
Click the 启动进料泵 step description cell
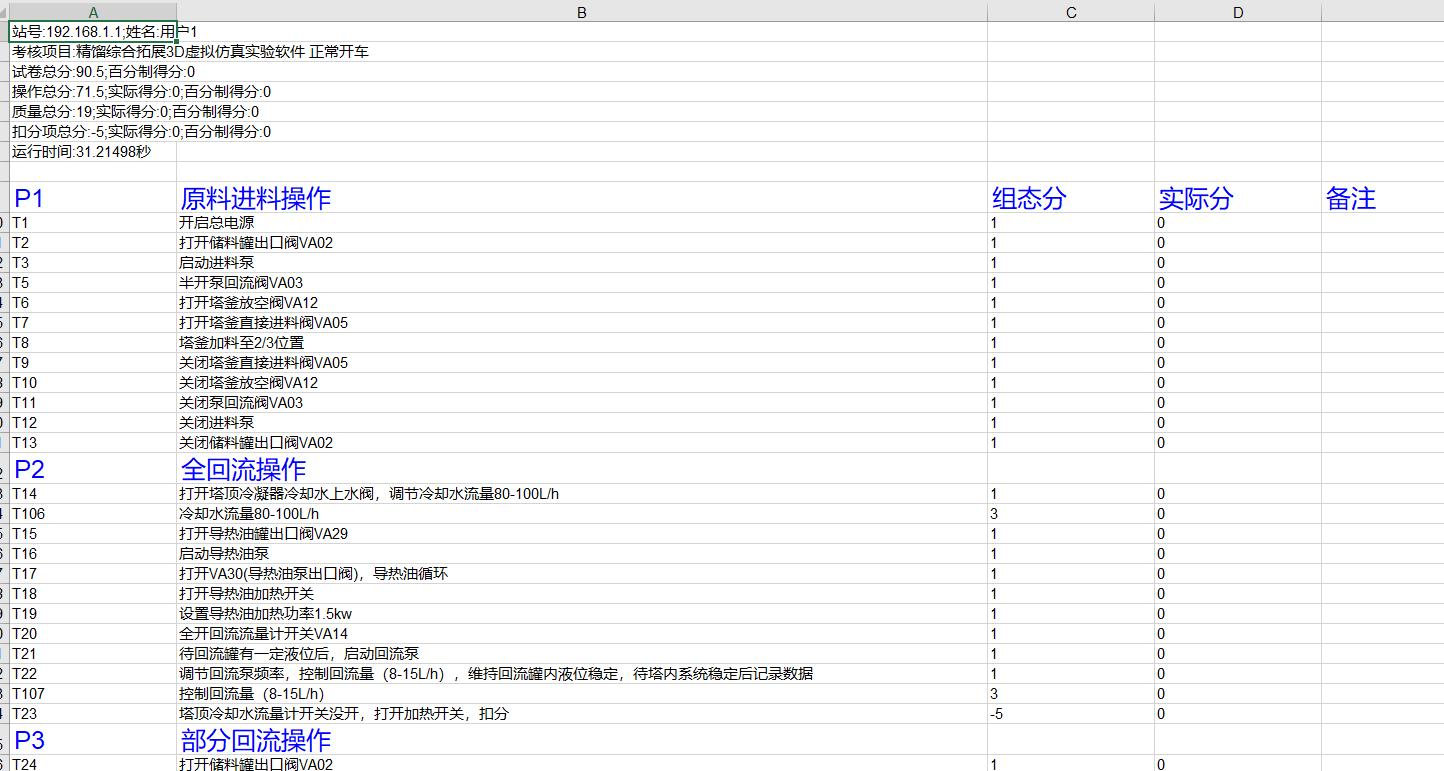(581, 263)
